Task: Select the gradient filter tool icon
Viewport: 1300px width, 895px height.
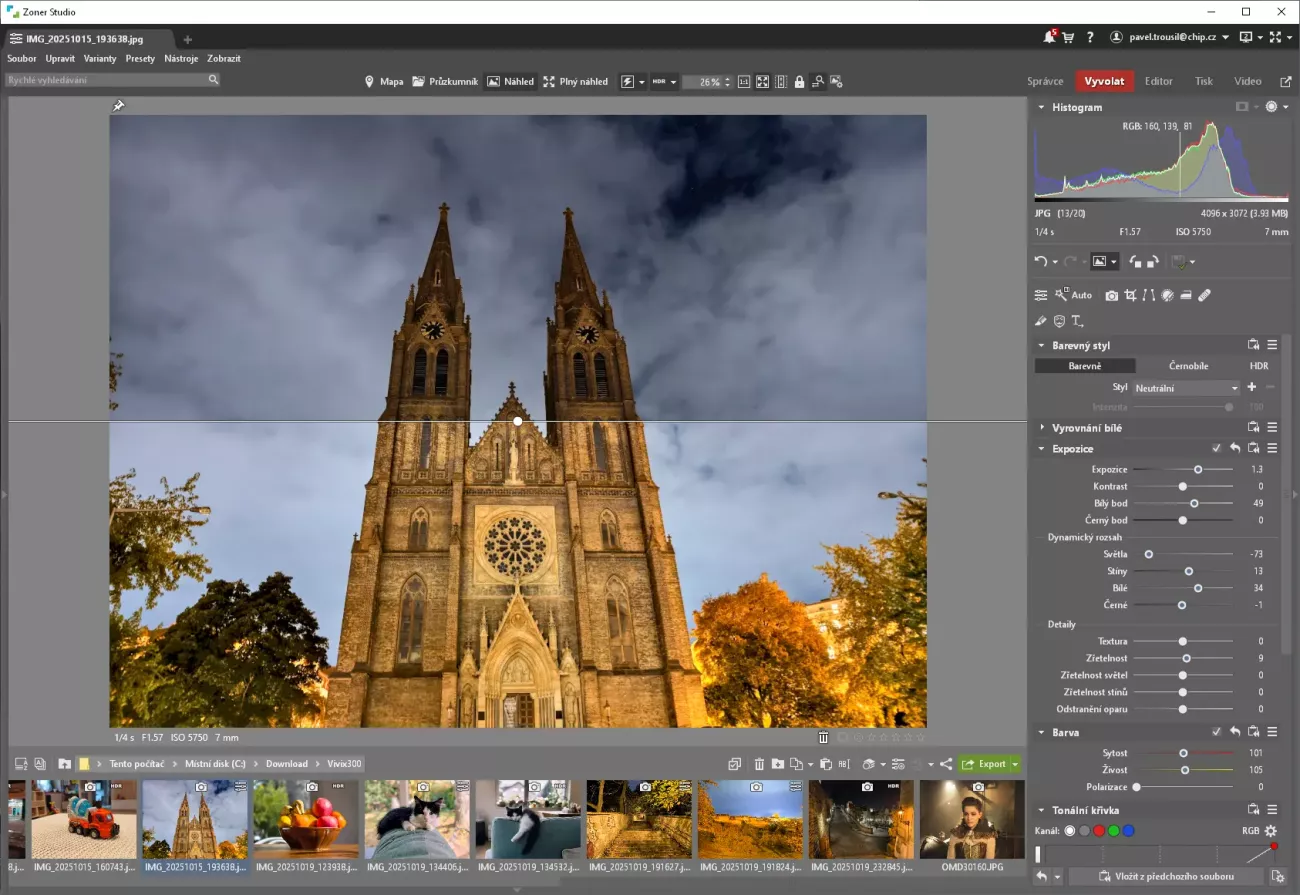Action: tap(1185, 295)
